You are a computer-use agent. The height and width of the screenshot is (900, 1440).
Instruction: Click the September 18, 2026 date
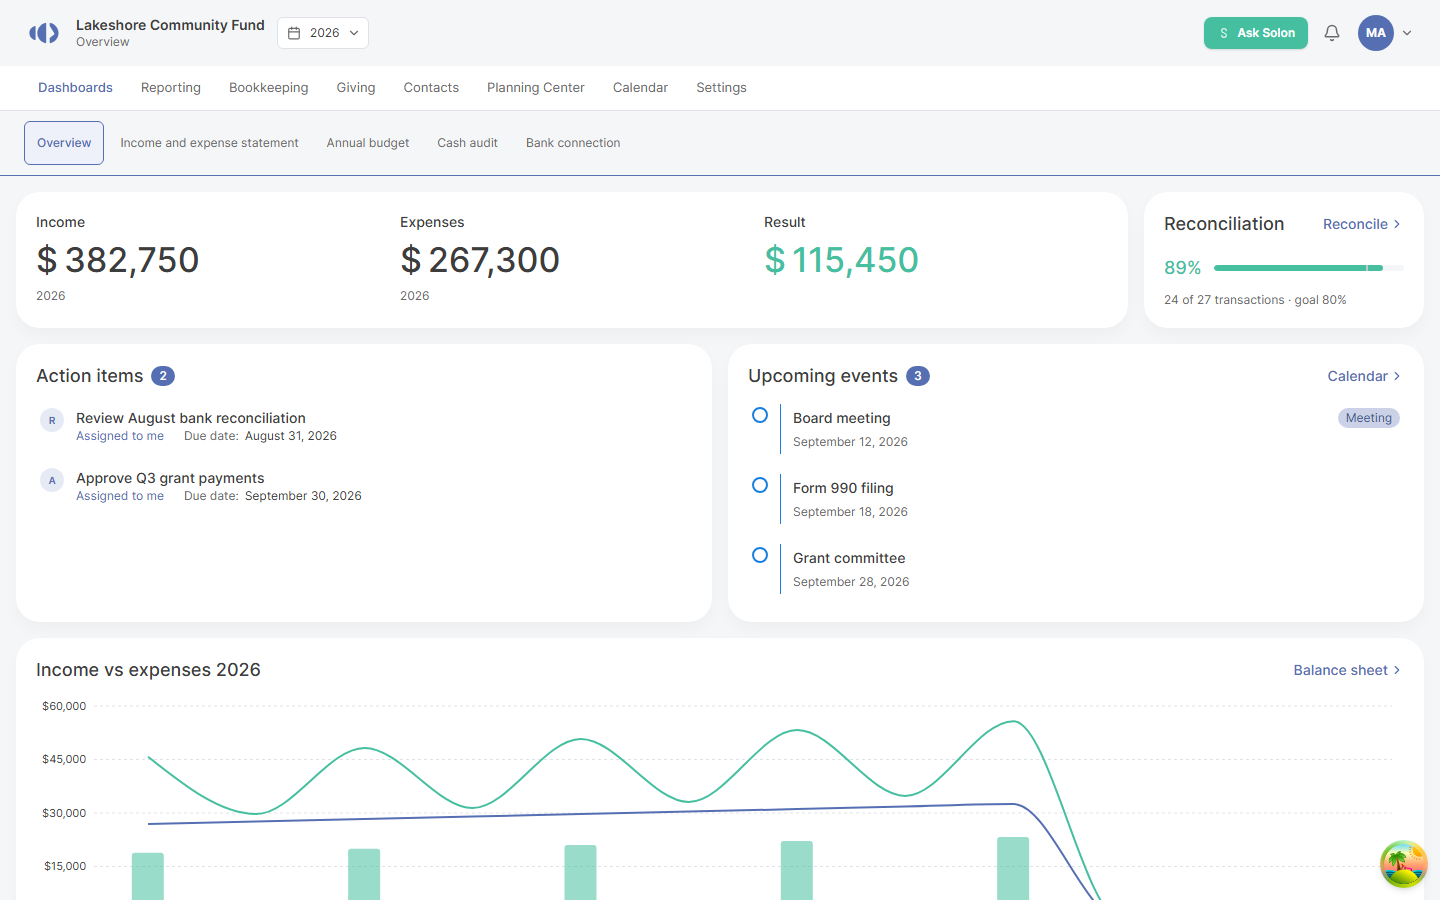(850, 512)
